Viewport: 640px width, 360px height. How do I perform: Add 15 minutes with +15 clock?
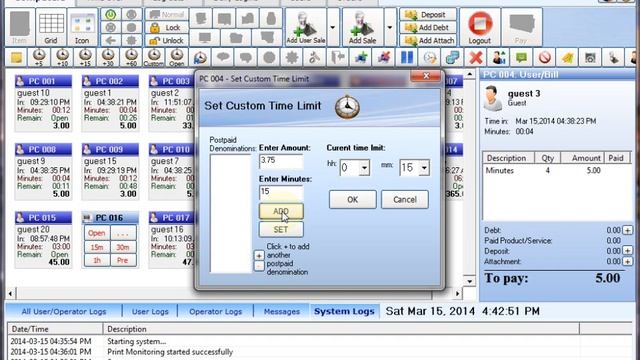click(x=85, y=58)
